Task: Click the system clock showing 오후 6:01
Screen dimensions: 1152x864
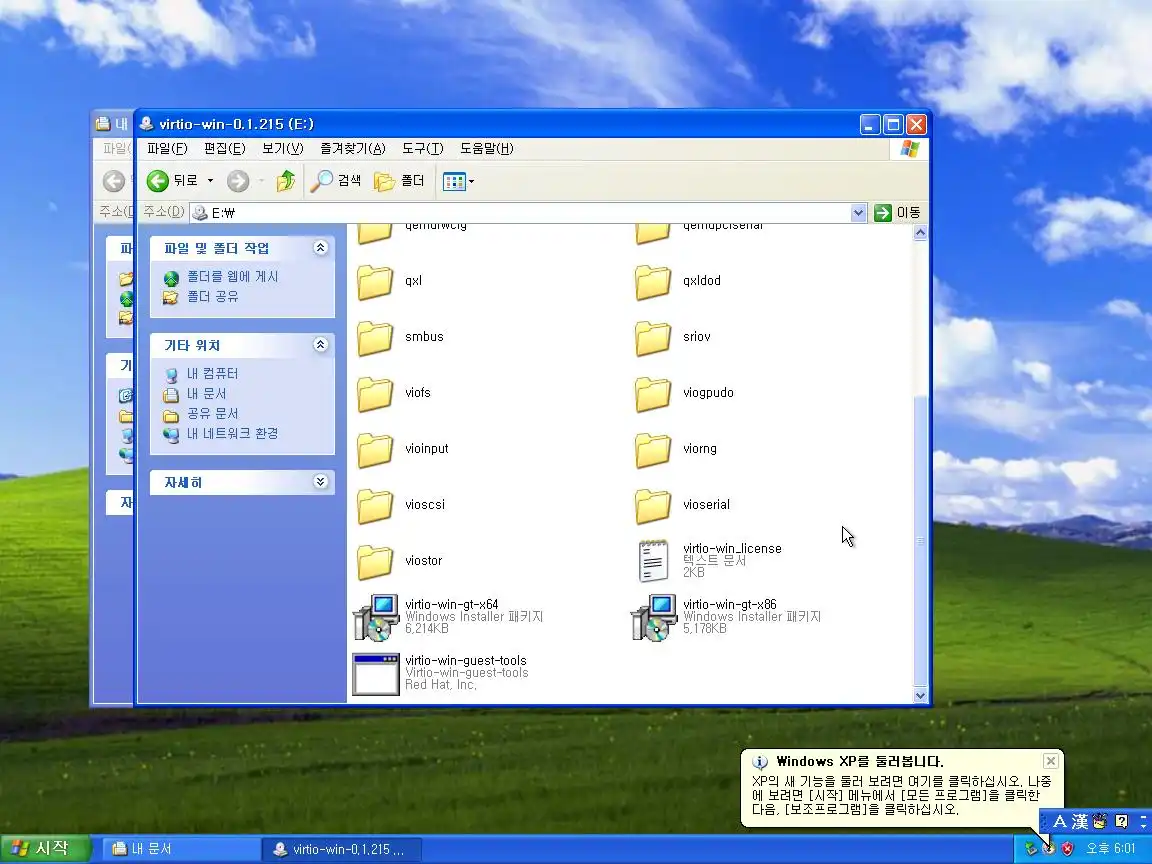Action: (x=1111, y=849)
